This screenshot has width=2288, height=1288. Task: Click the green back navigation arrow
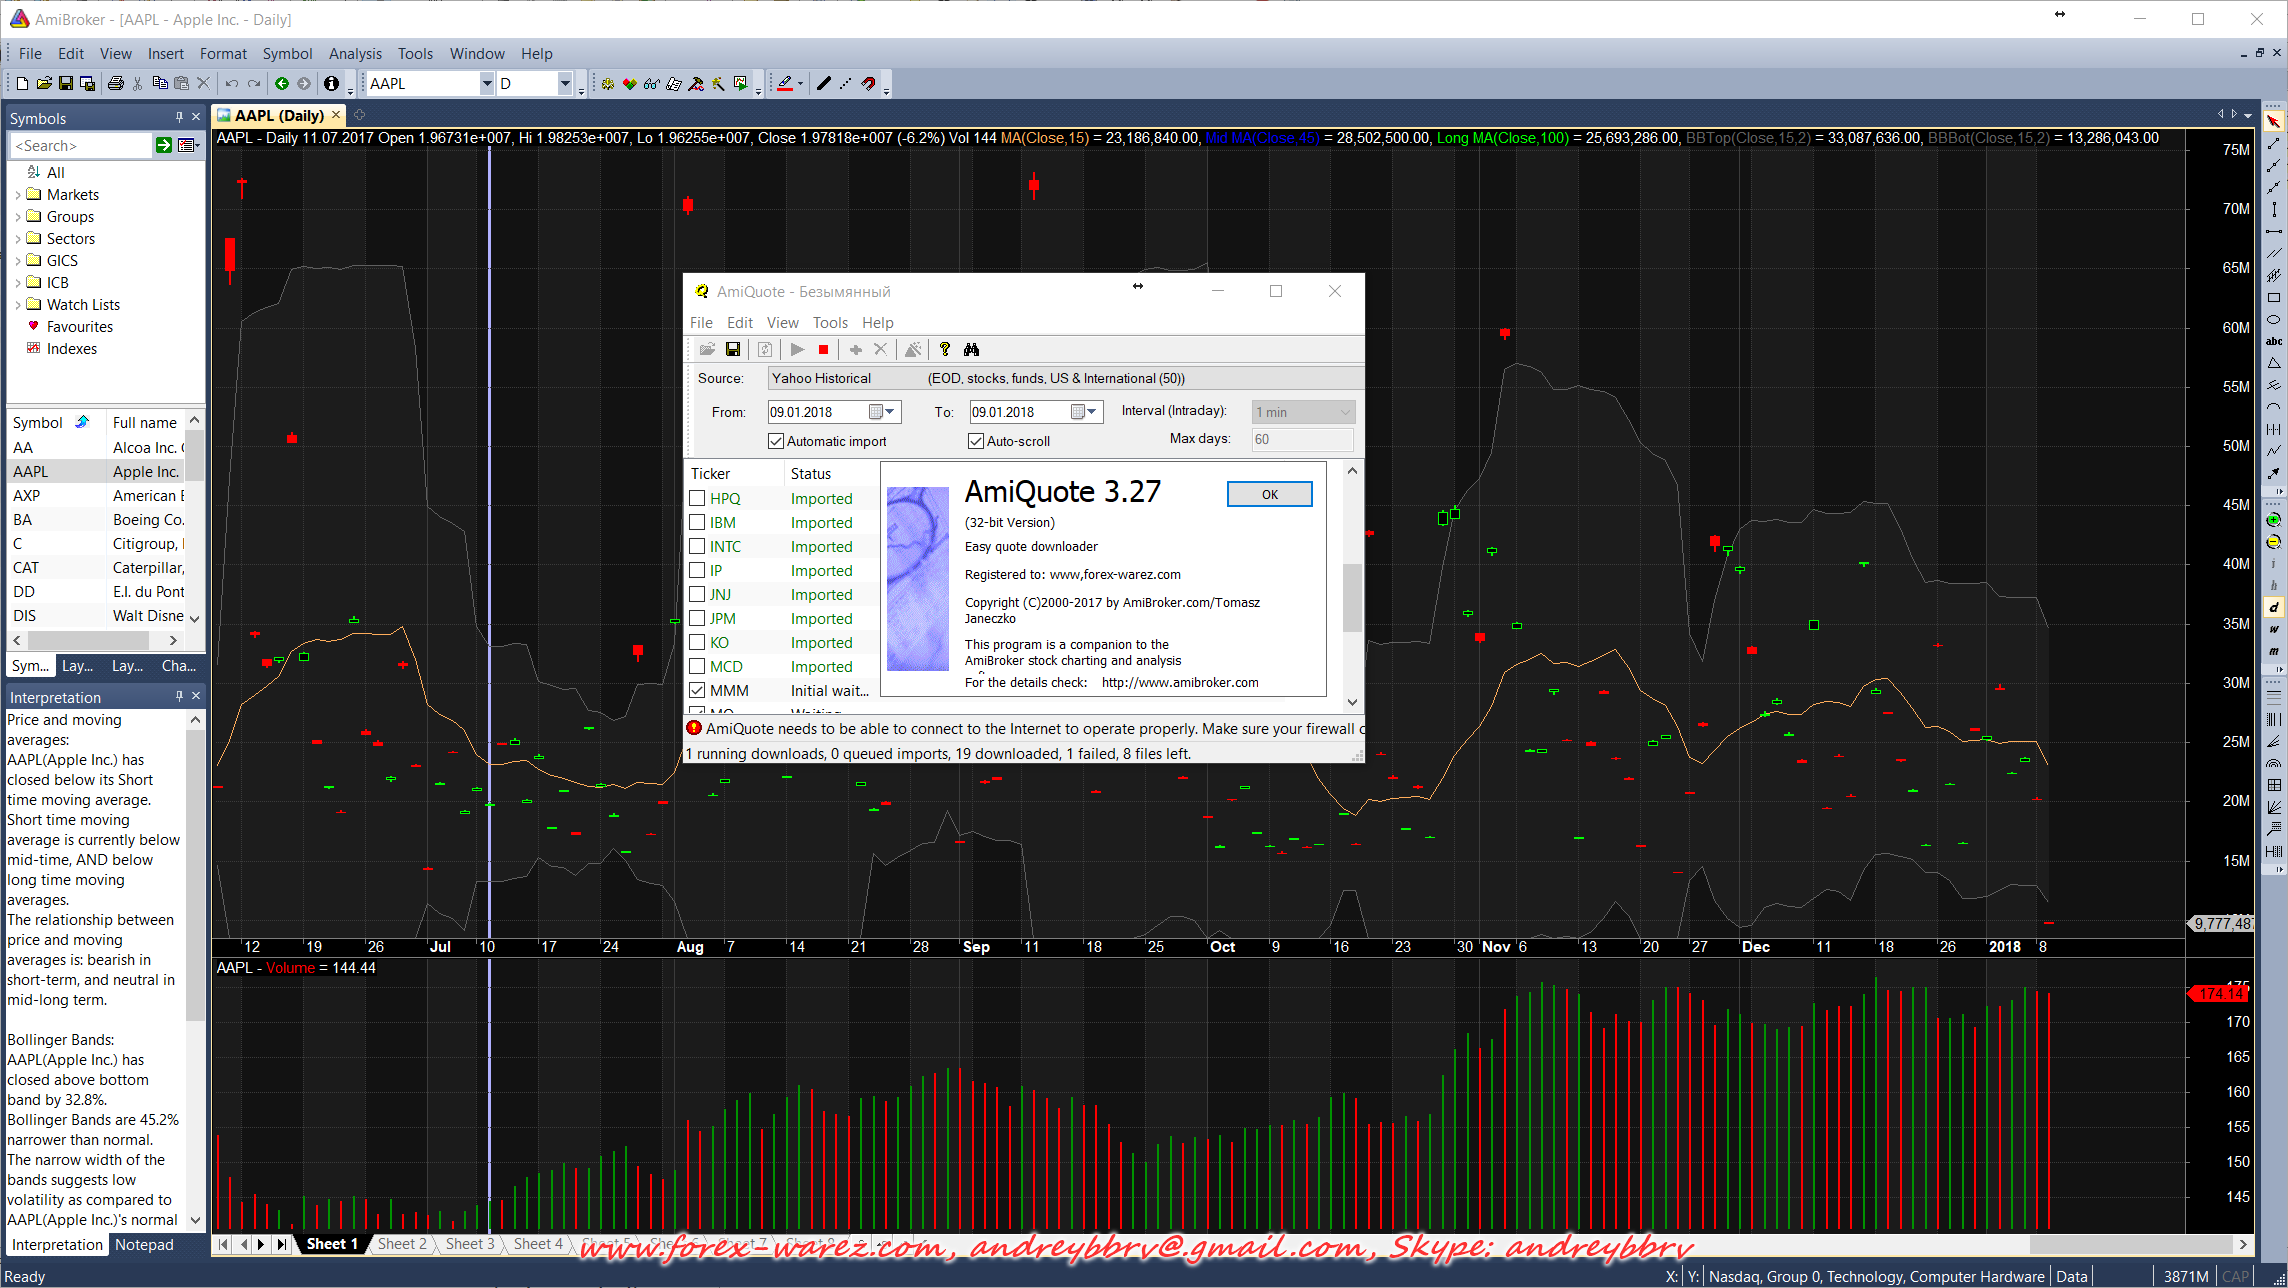pos(282,84)
